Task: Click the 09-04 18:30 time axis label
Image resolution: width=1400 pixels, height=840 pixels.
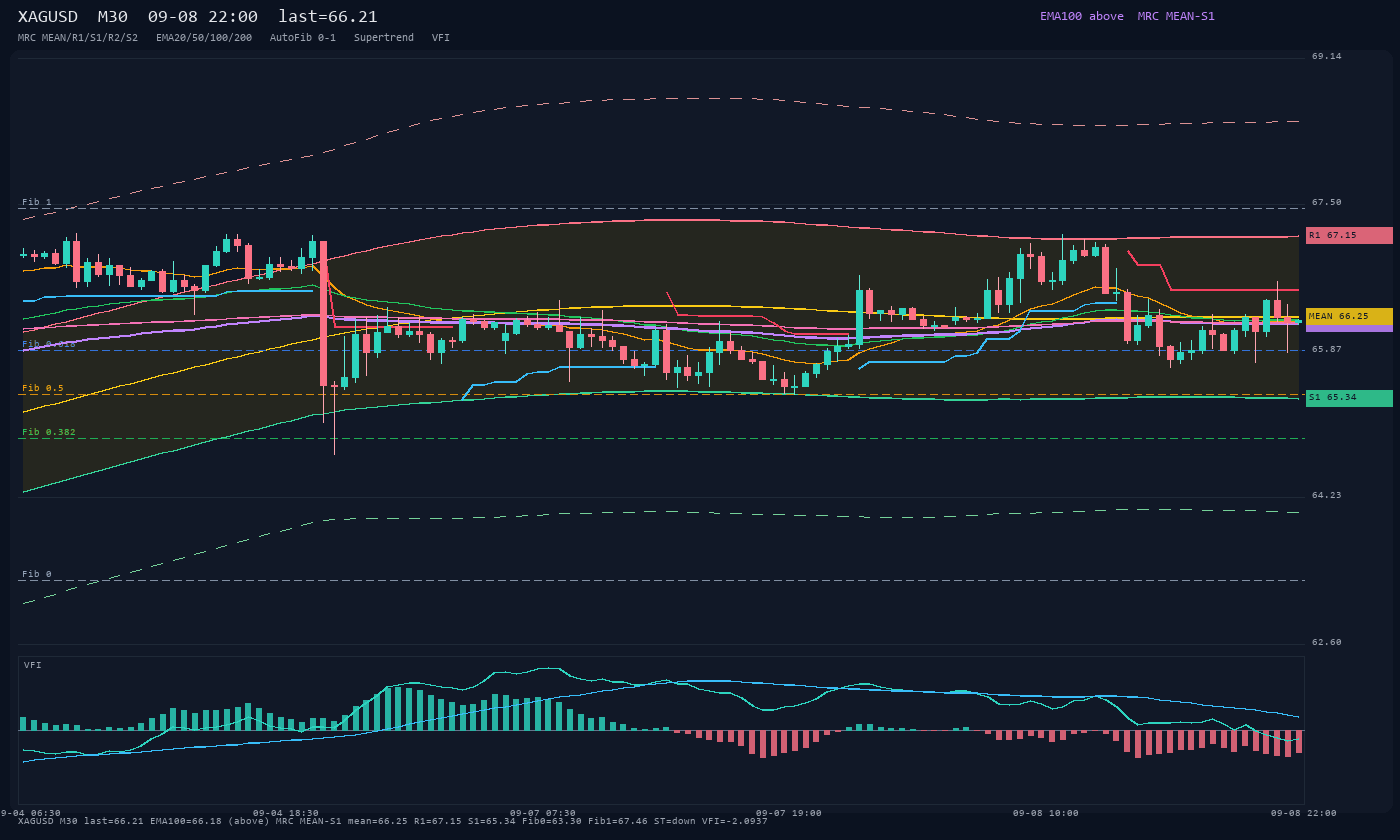Action: coord(286,813)
